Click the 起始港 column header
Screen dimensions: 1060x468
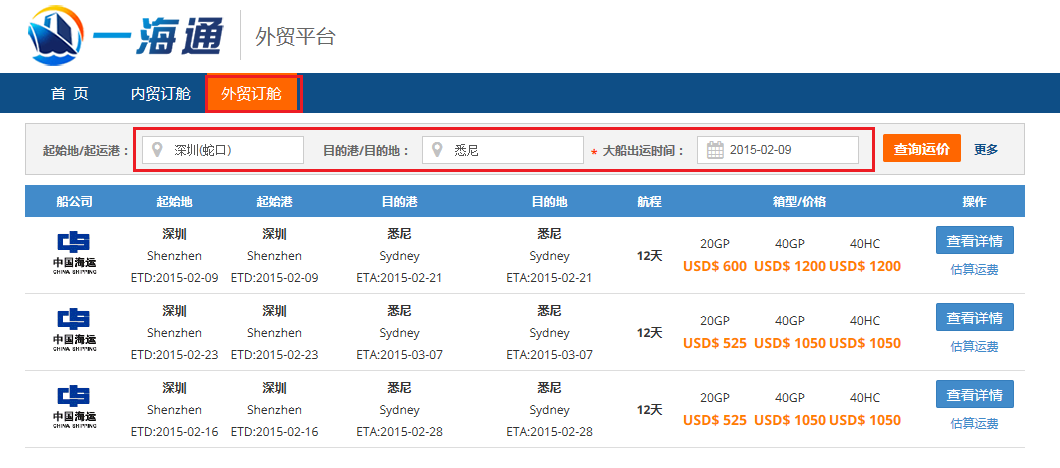point(274,202)
